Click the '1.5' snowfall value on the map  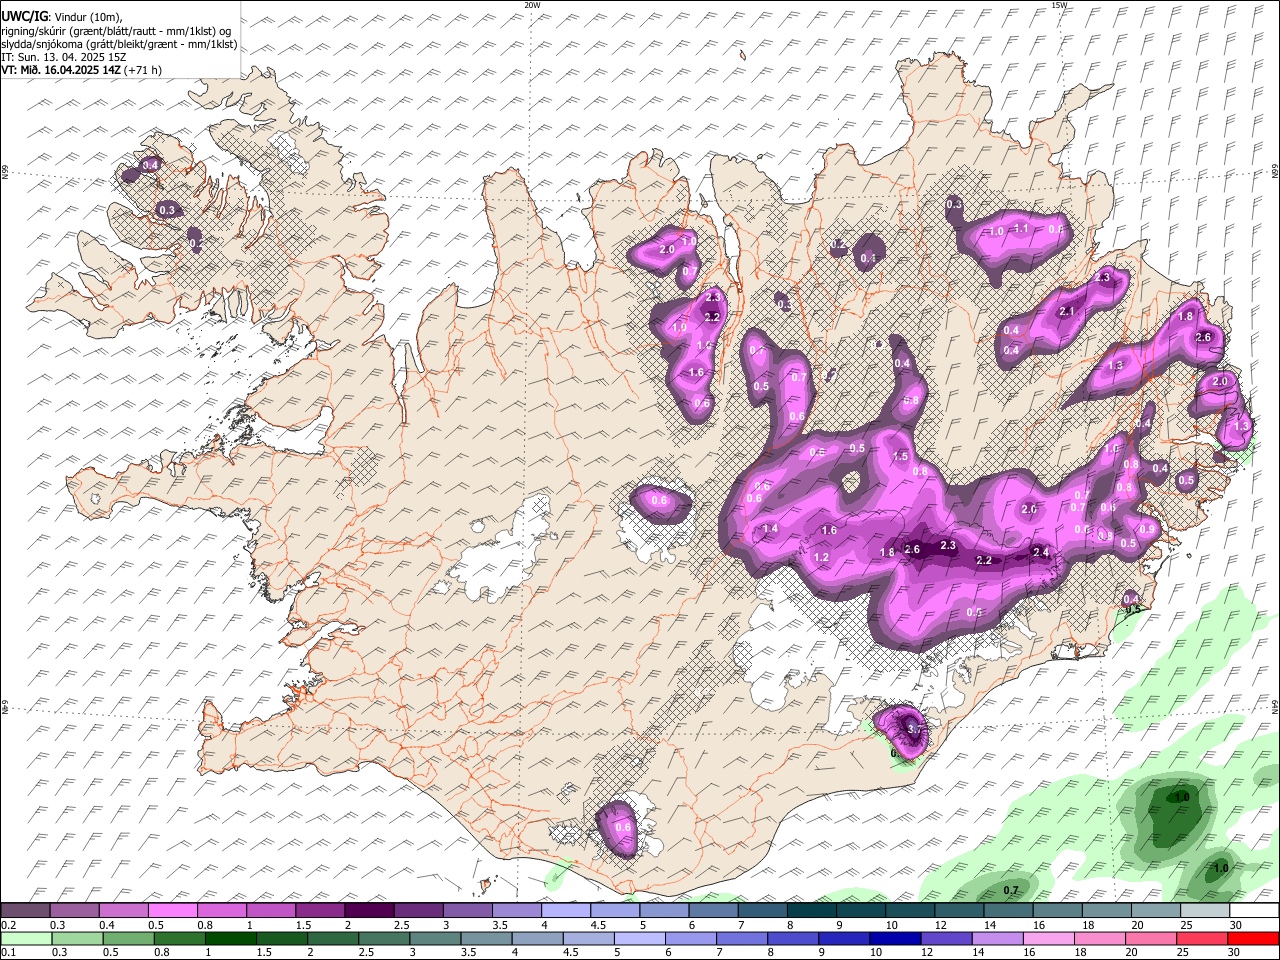pos(900,456)
